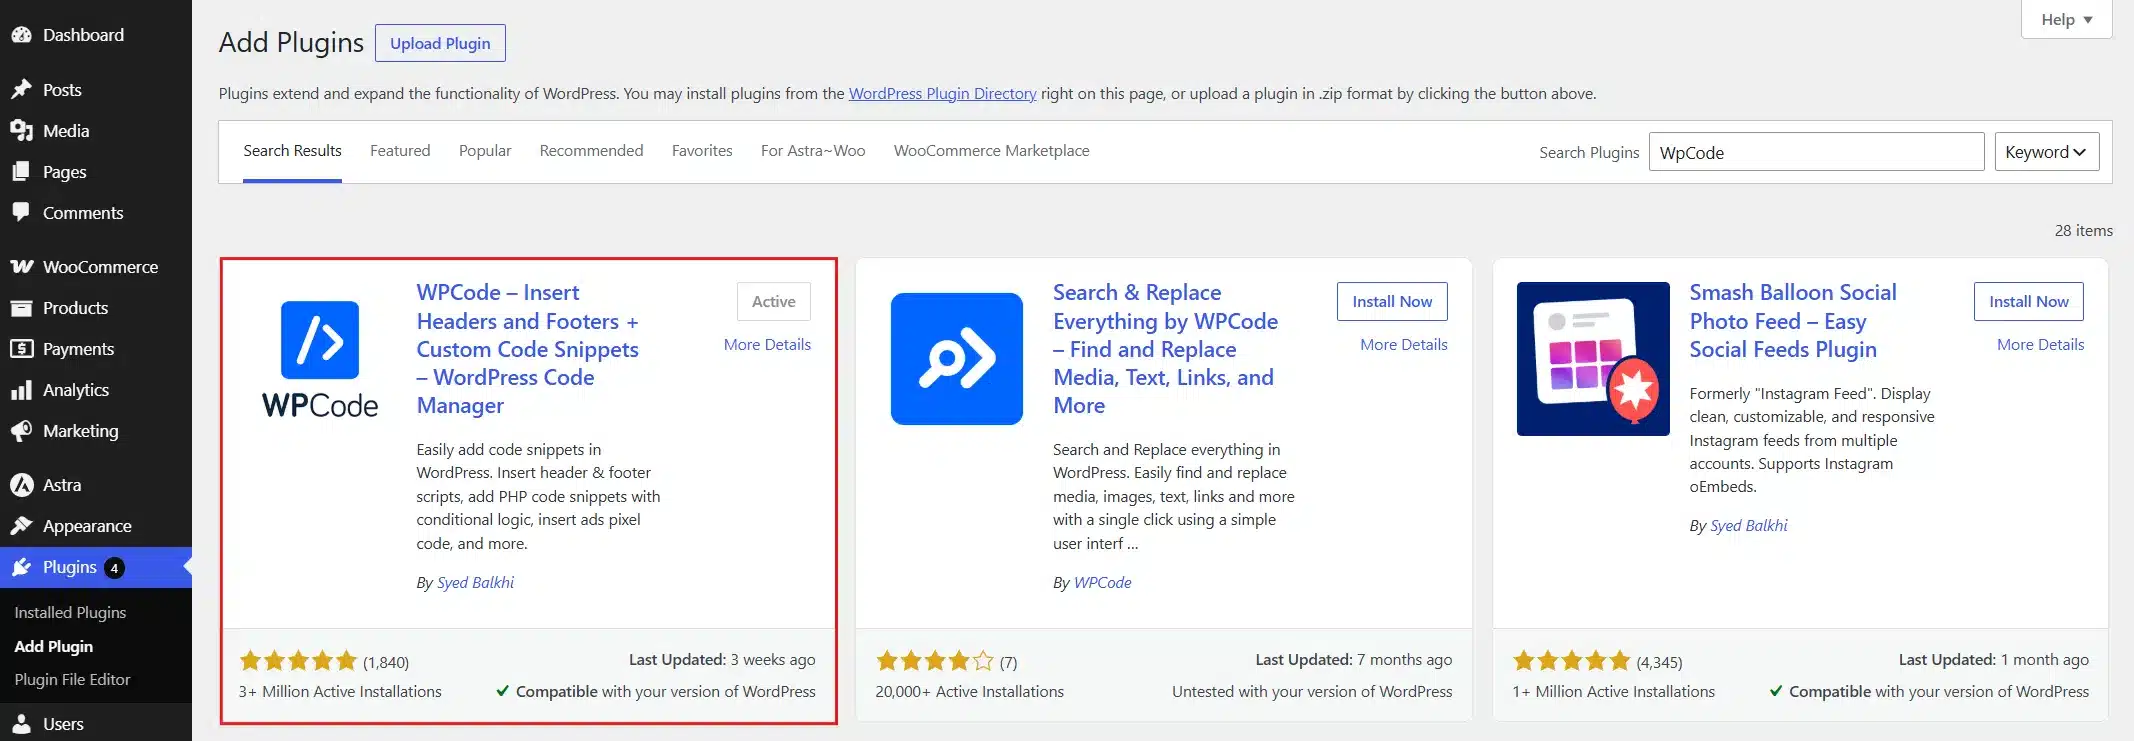The height and width of the screenshot is (741, 2134).
Task: Click the Marketing megaphone icon
Action: tap(21, 431)
